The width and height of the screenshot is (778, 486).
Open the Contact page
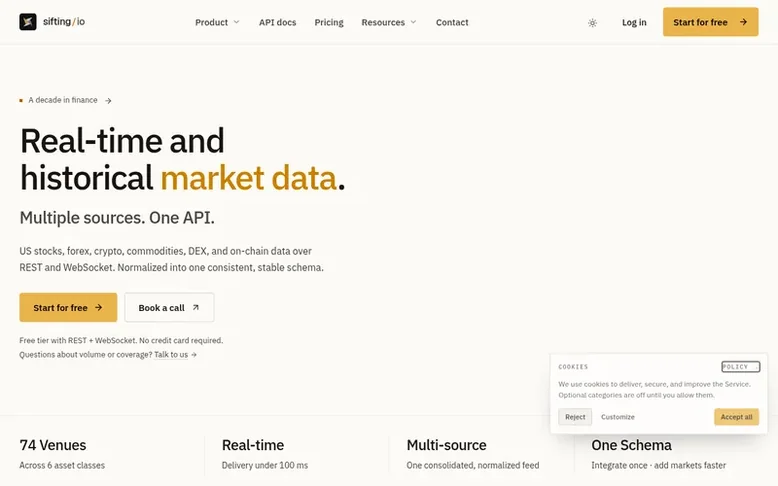pyautogui.click(x=452, y=22)
